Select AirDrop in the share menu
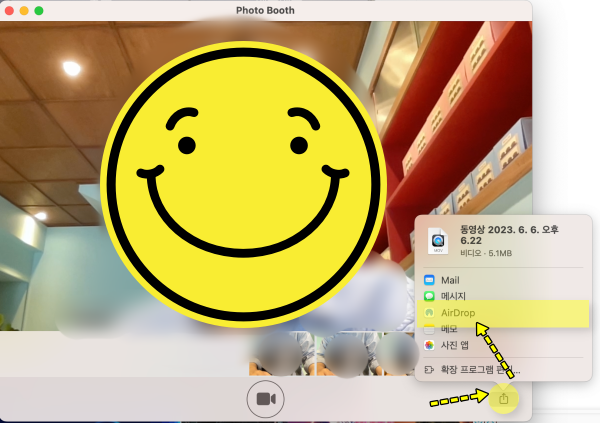The width and height of the screenshot is (600, 423). pyautogui.click(x=503, y=313)
